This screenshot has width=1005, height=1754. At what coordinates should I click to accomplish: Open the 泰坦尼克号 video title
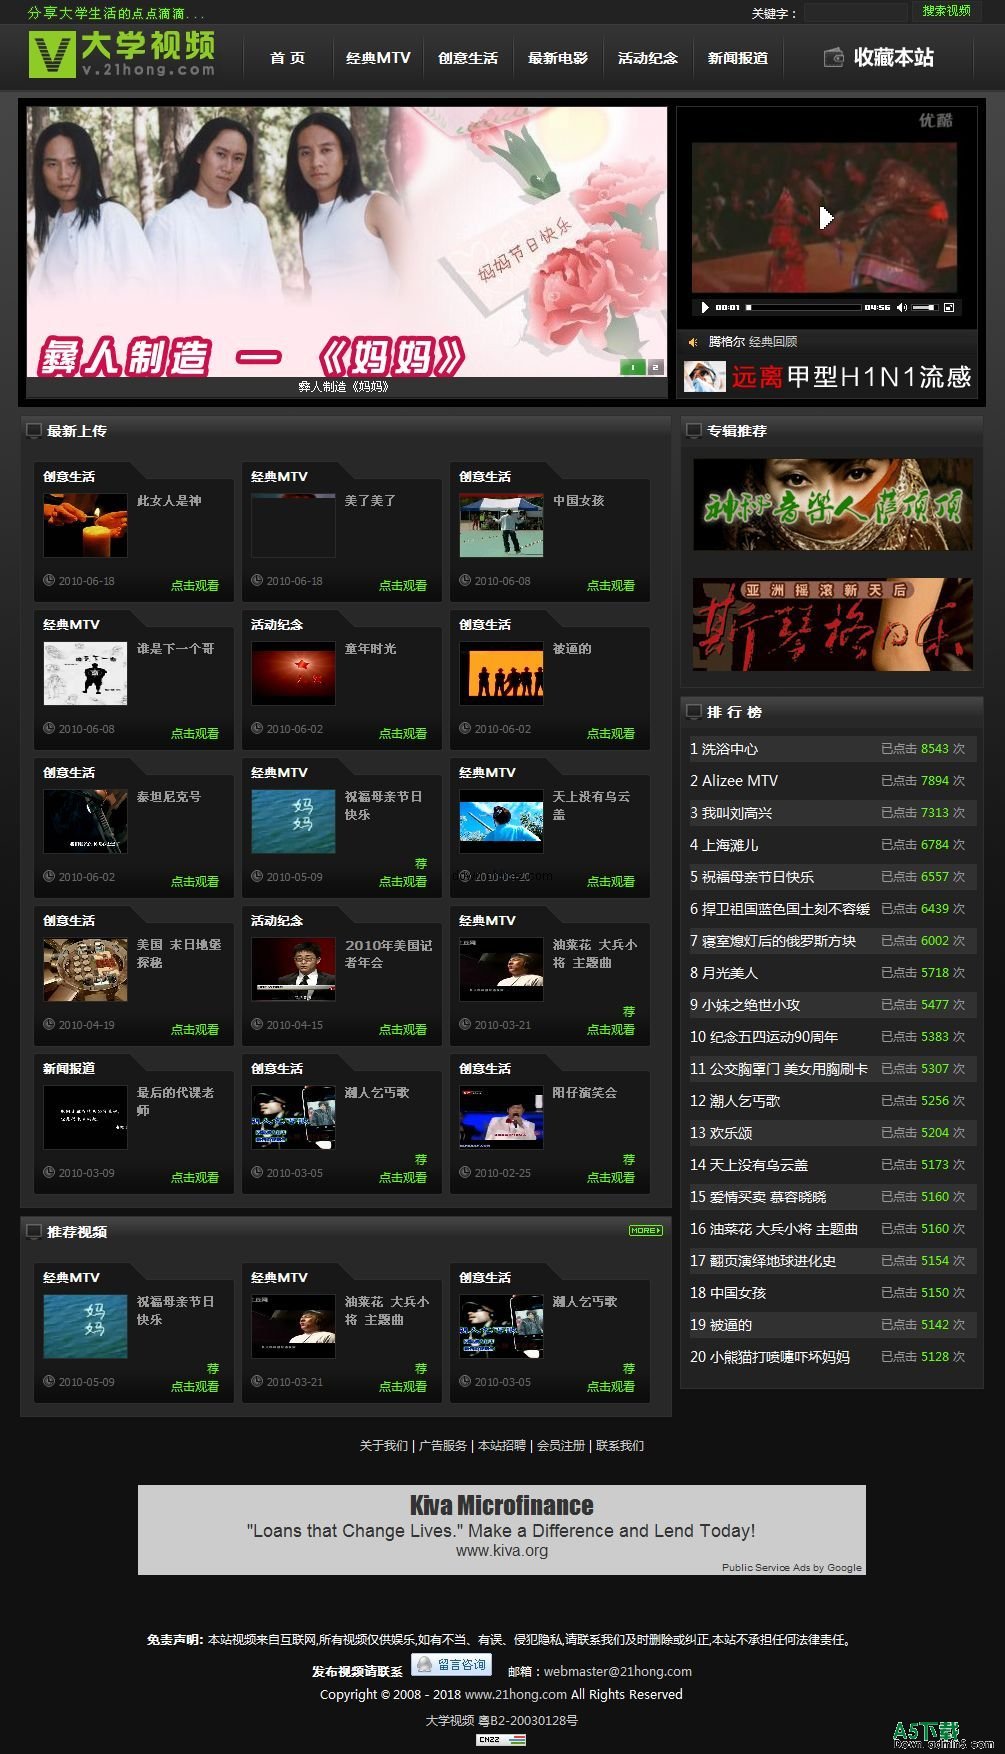coord(169,797)
